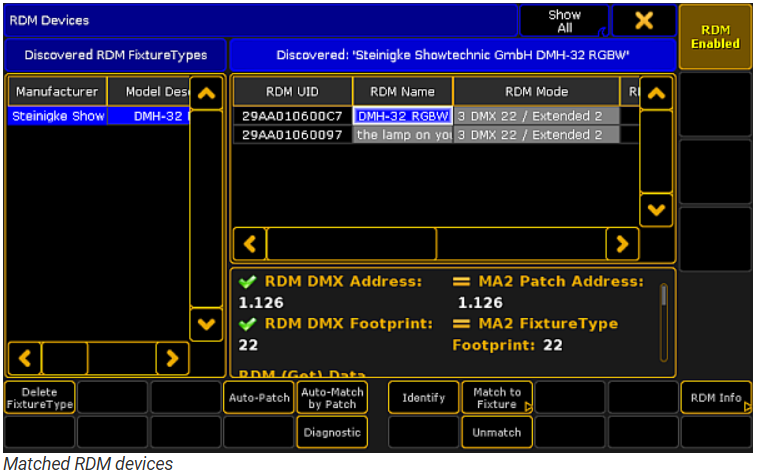Click the Unmatch button

(x=497, y=432)
